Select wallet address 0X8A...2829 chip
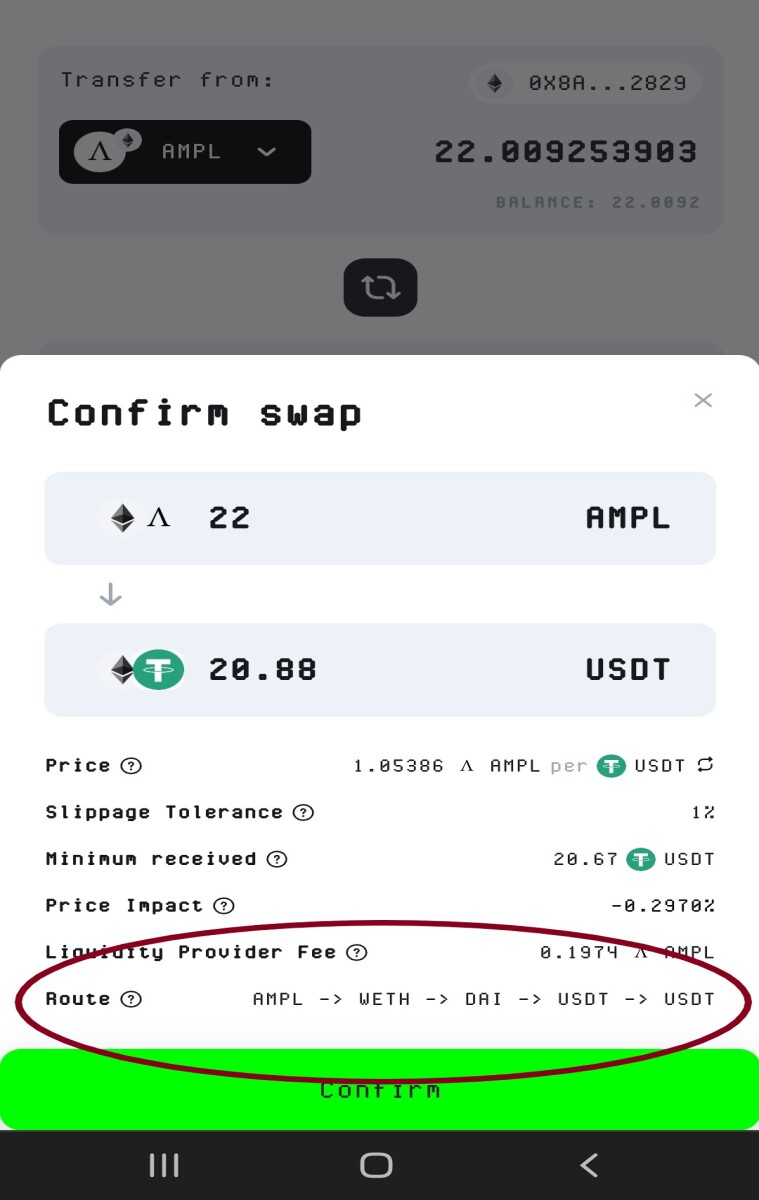759x1200 pixels. (586, 83)
